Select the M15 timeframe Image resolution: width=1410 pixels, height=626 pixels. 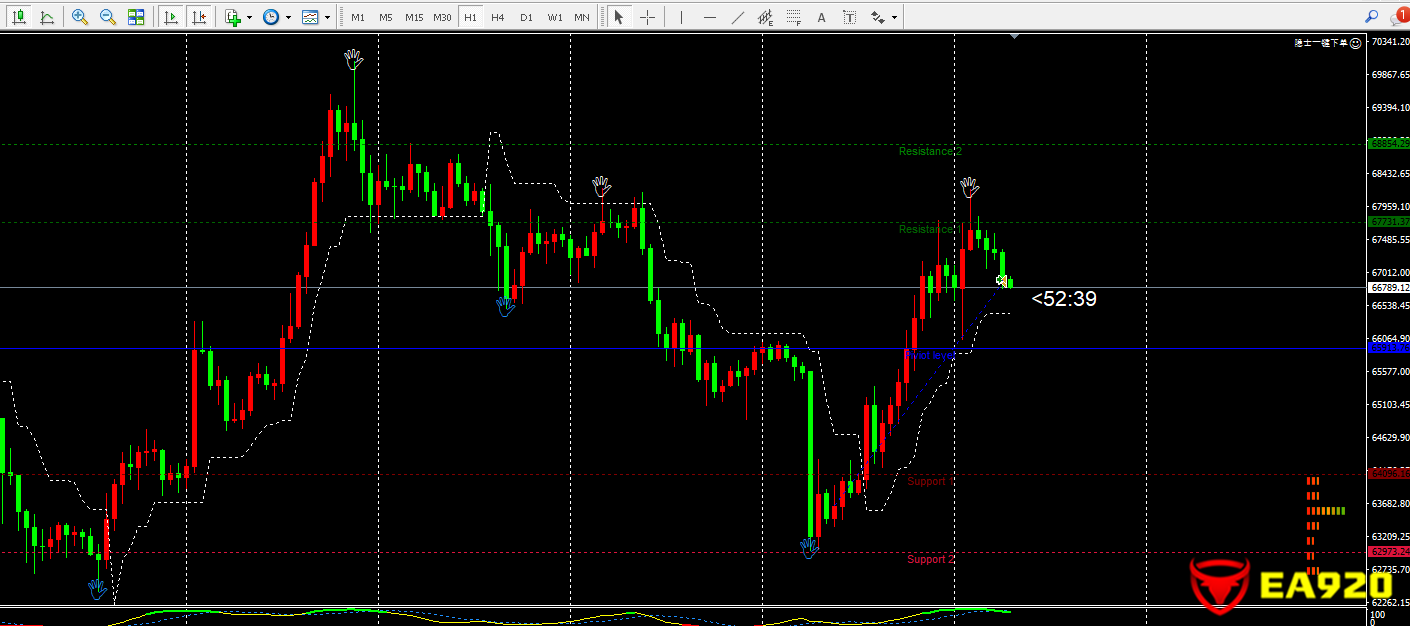coord(414,17)
